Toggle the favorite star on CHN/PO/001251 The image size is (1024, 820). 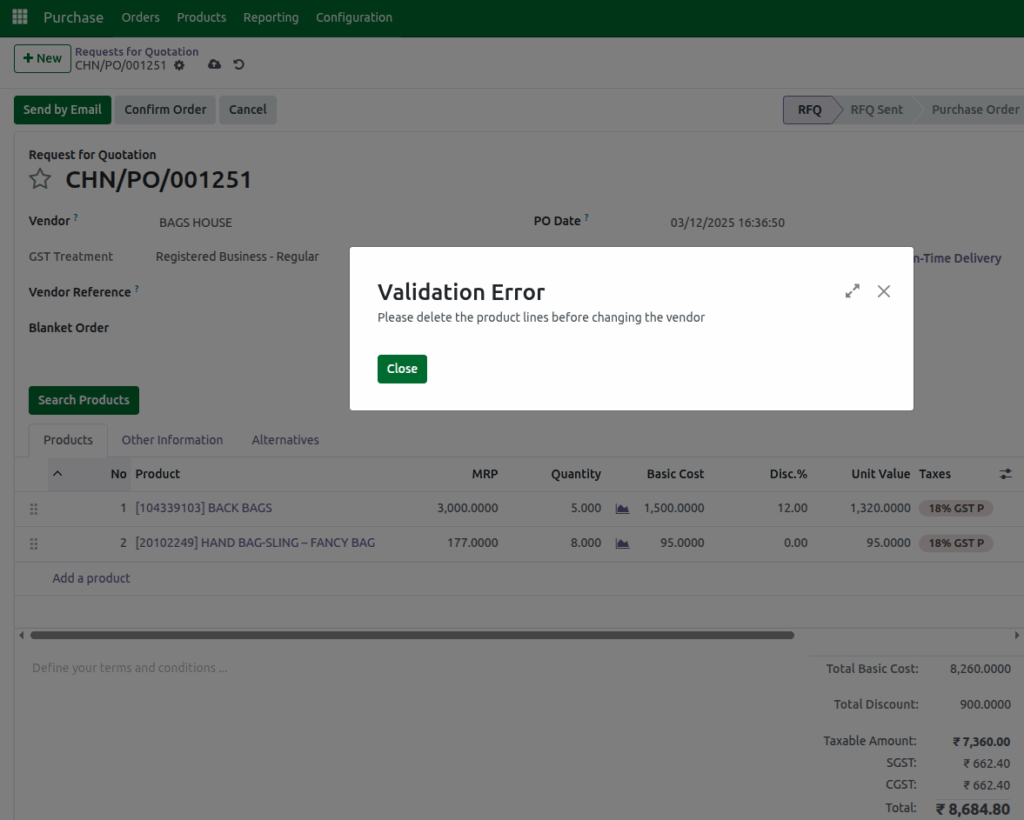point(39,180)
